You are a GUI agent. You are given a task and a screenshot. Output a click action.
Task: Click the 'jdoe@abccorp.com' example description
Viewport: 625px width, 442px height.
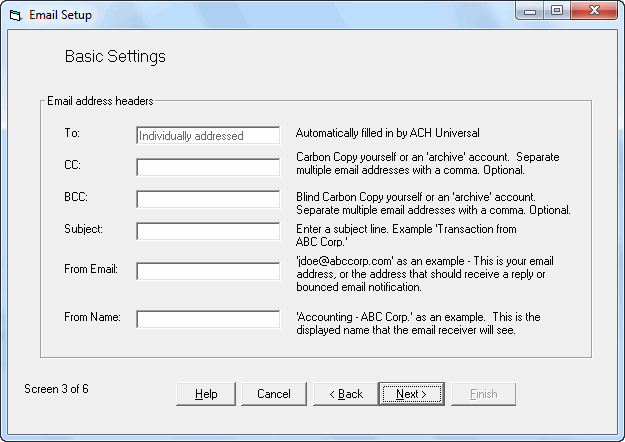click(x=425, y=274)
